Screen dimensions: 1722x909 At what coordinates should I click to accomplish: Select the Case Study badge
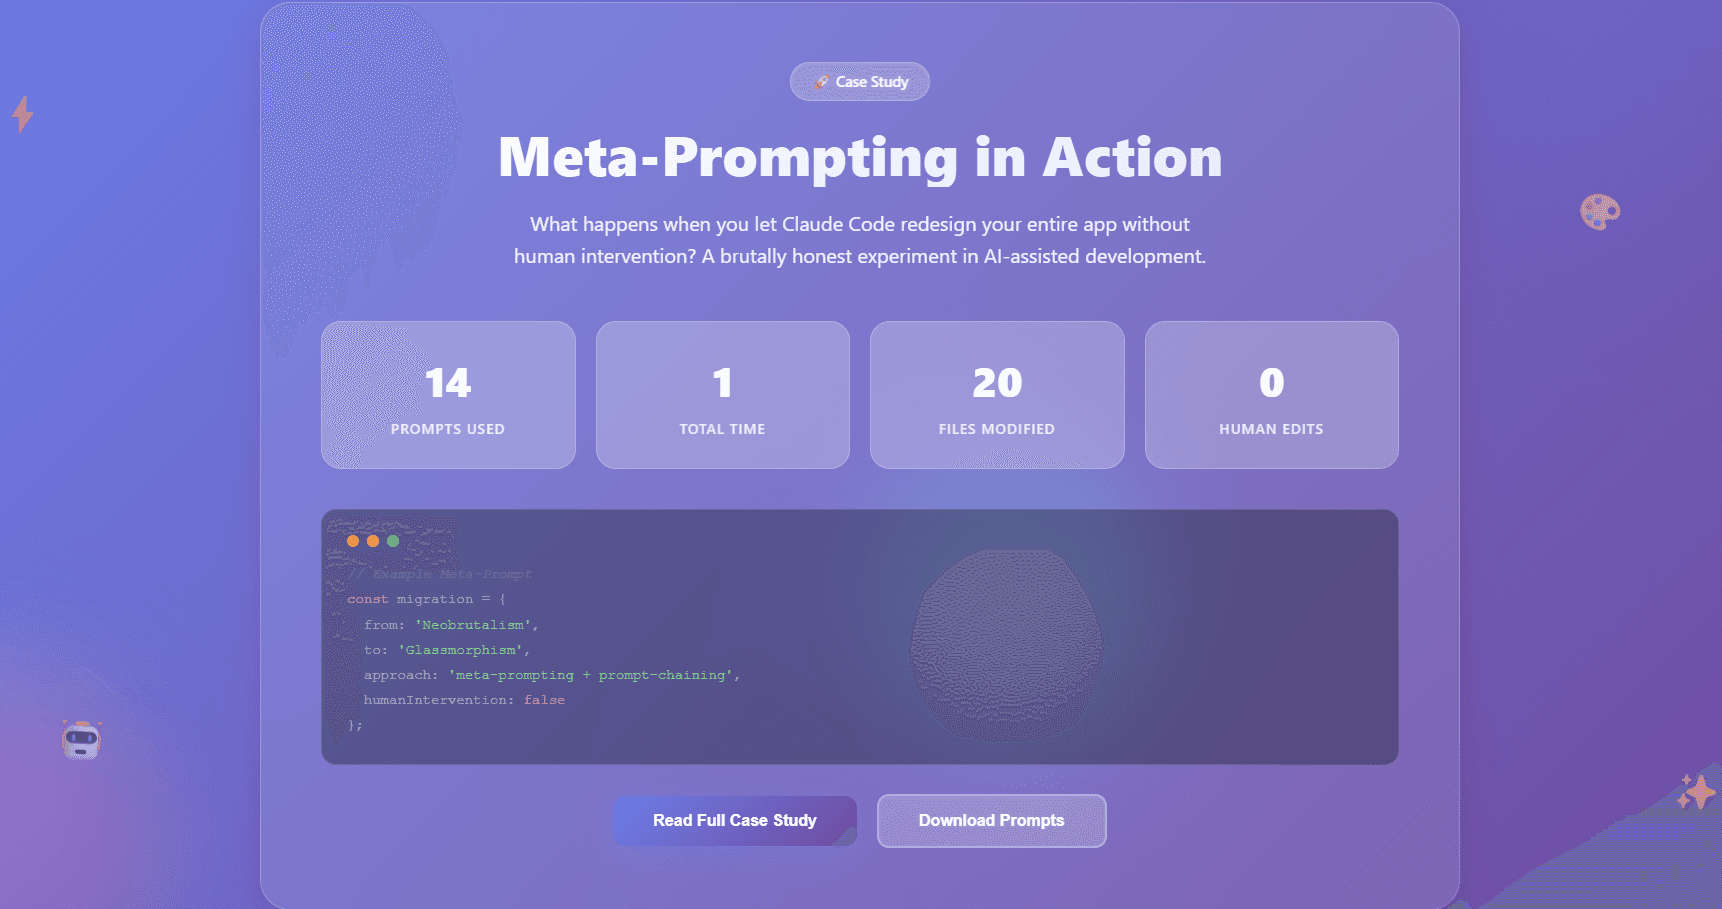pos(860,81)
